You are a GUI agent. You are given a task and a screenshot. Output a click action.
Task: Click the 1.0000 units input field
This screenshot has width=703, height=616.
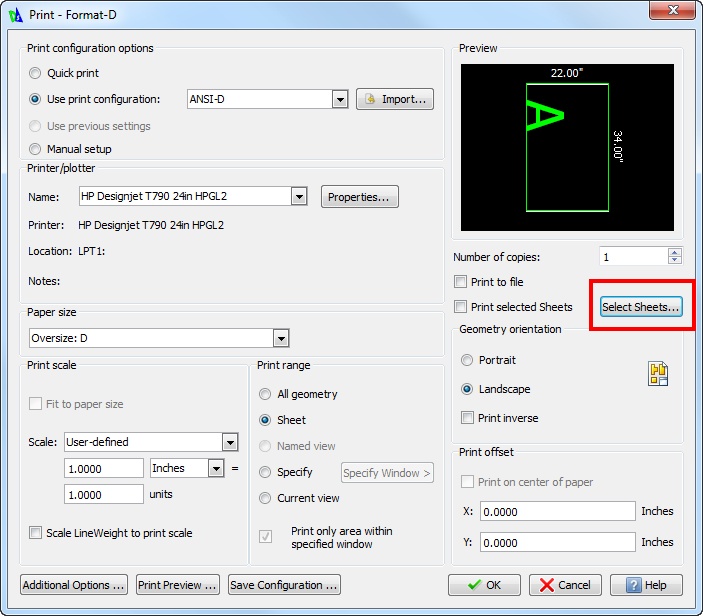coord(104,495)
